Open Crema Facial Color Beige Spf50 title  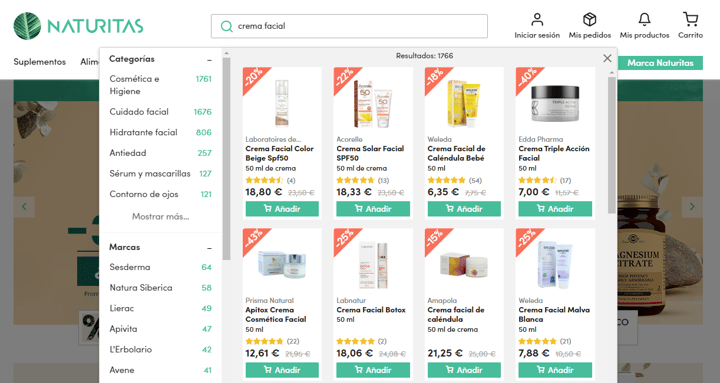(x=279, y=153)
